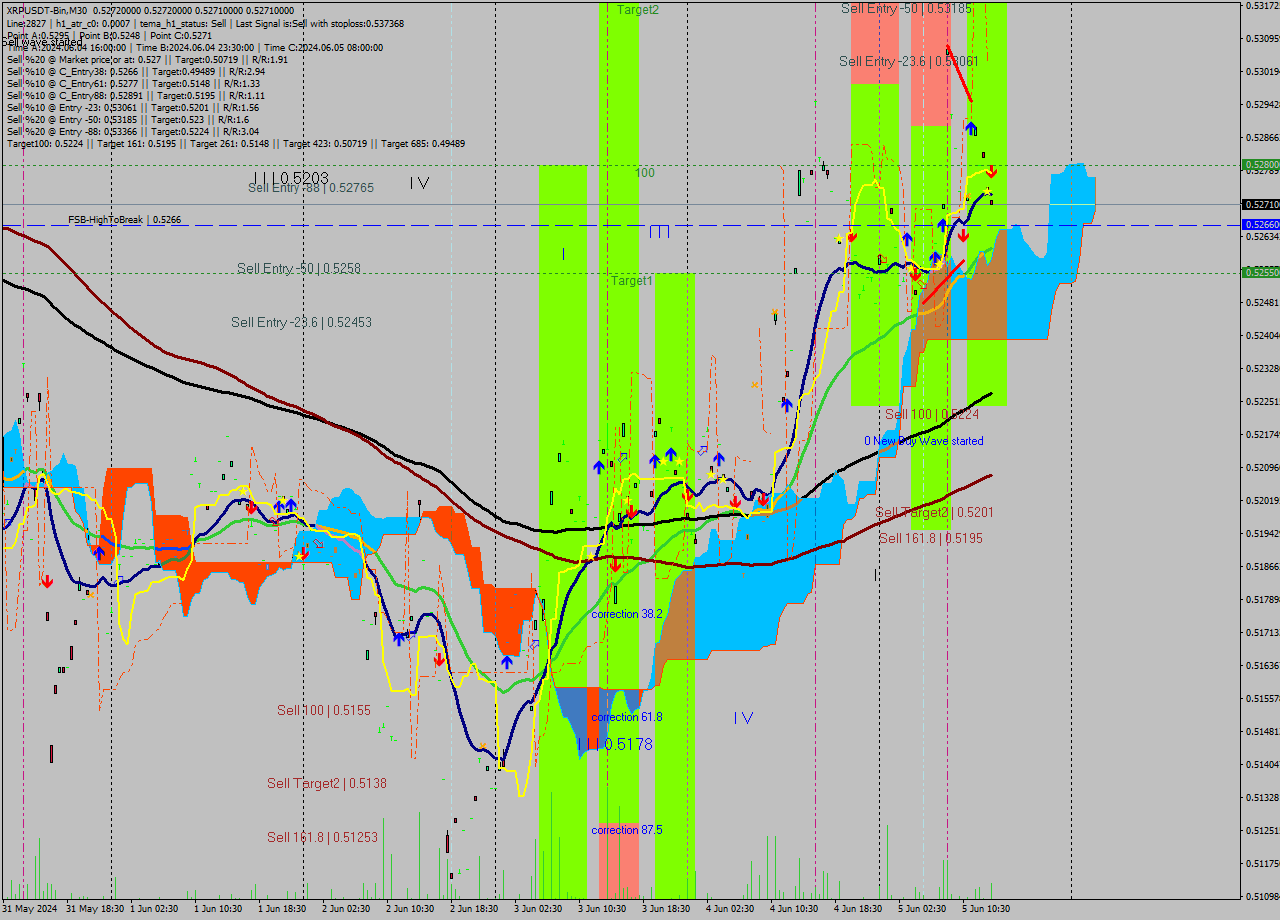Click the 'Sell %10 @ Entry -23: 0.53061' row
The image size is (1280, 920).
pyautogui.click(x=133, y=107)
